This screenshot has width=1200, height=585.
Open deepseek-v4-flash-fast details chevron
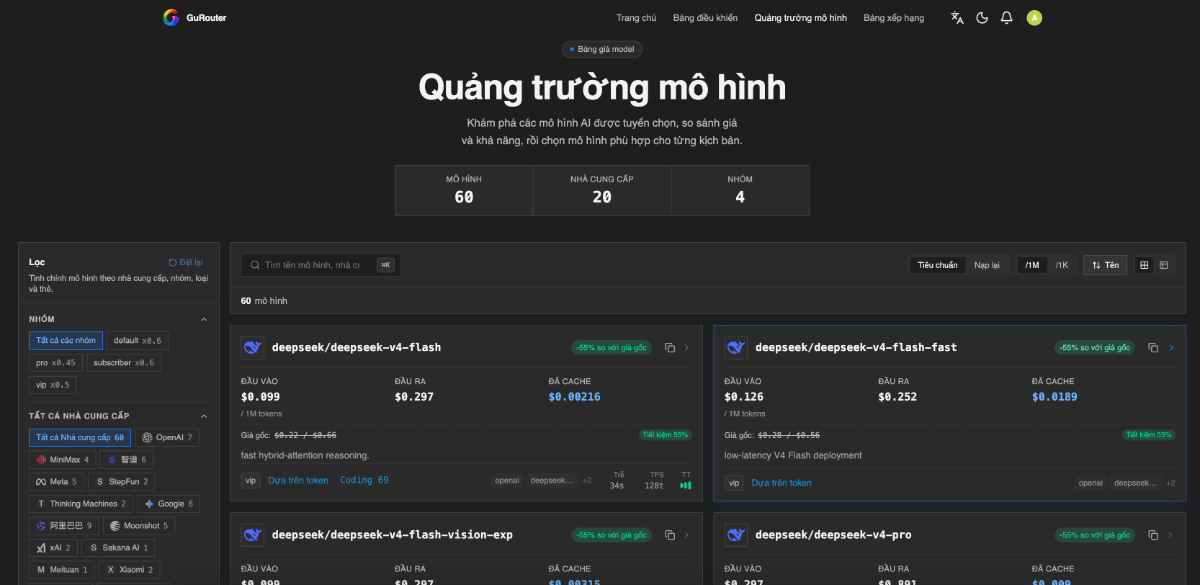point(1171,348)
